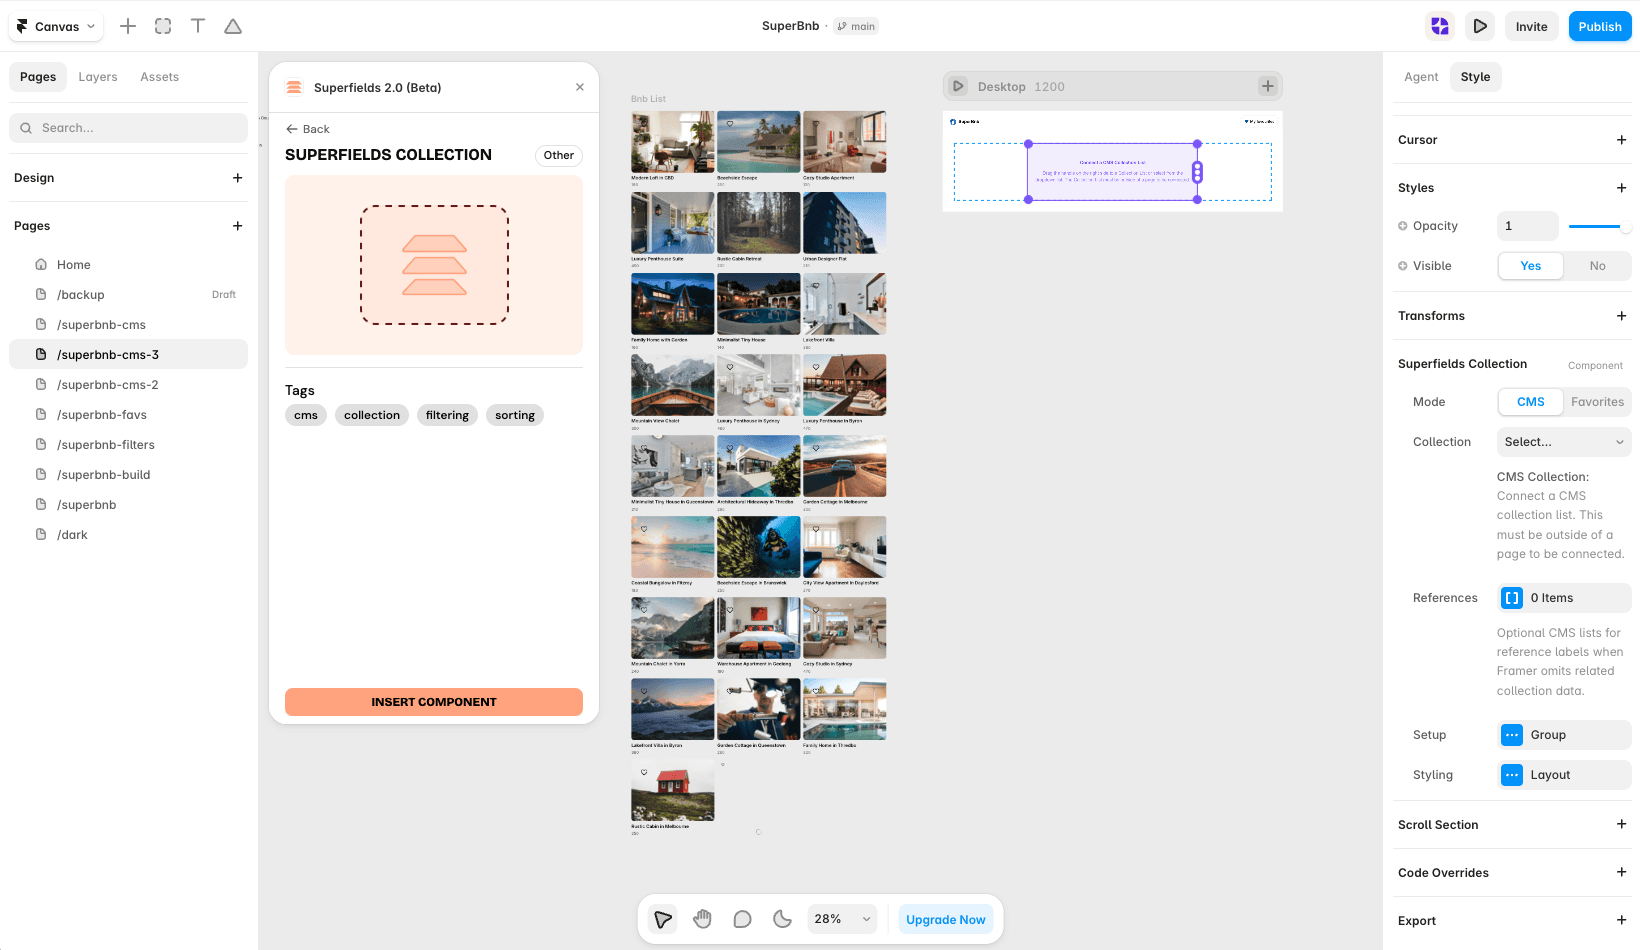Add a Scroll Section
Screen dimensions: 1640x950
(1621, 825)
